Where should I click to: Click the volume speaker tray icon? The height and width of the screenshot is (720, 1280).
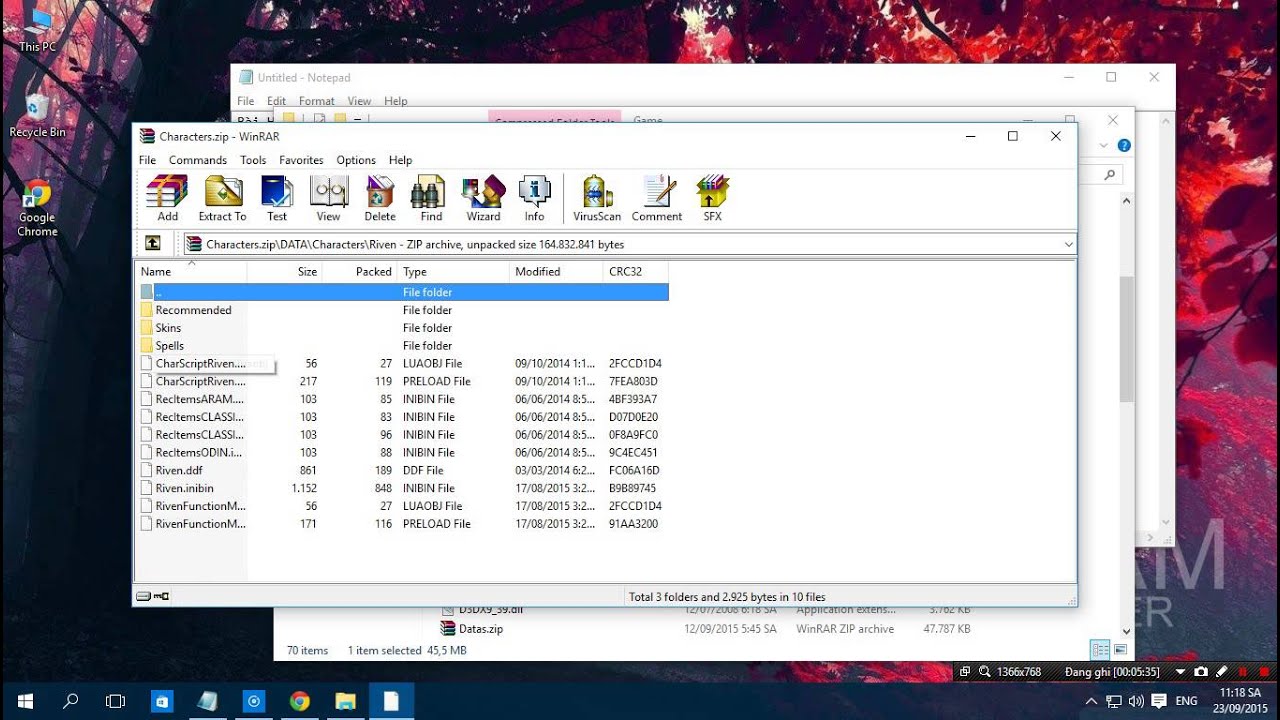tap(1136, 701)
